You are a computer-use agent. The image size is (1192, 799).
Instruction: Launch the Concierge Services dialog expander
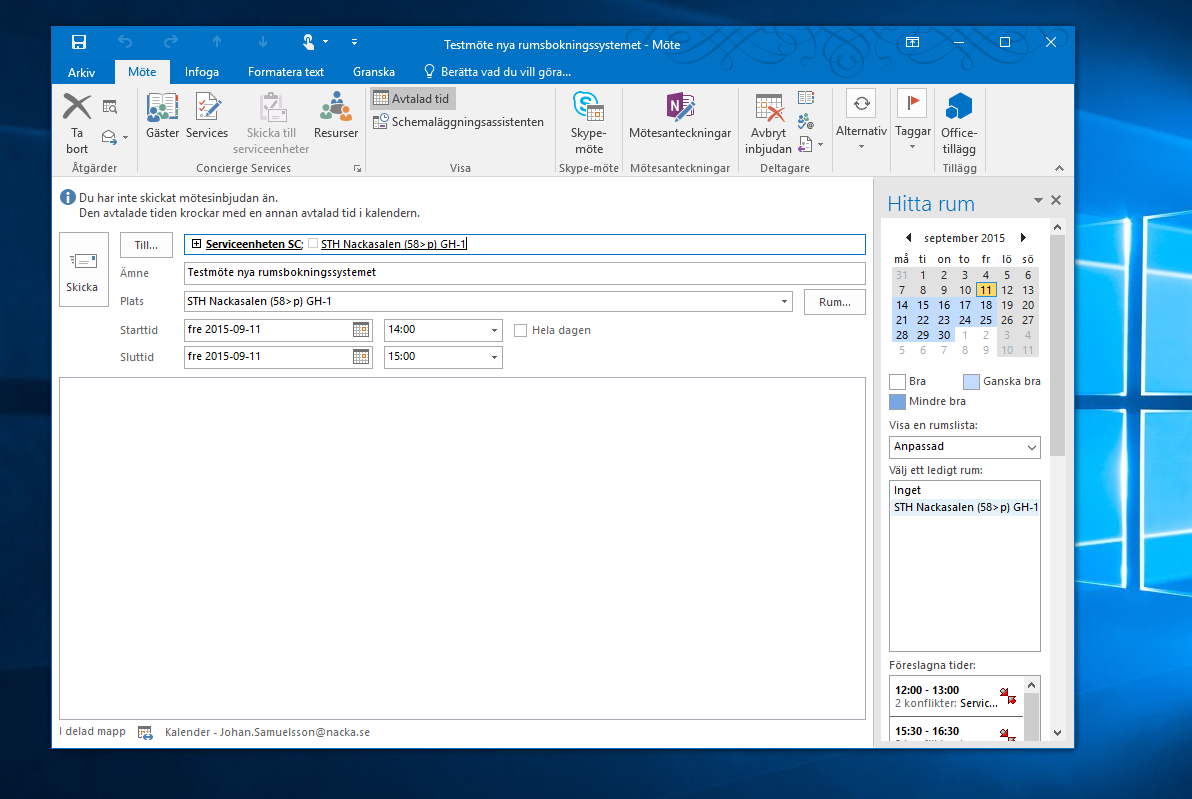point(357,169)
